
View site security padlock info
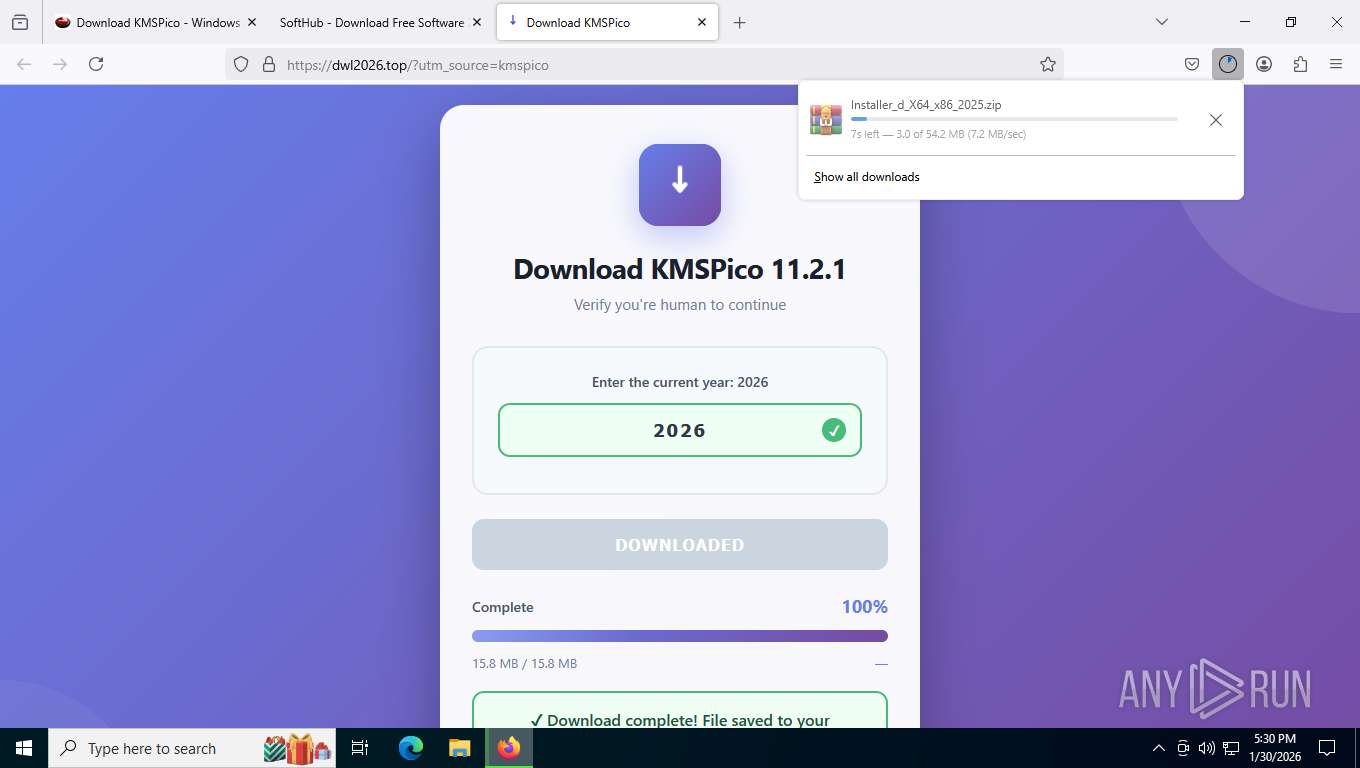pyautogui.click(x=268, y=64)
